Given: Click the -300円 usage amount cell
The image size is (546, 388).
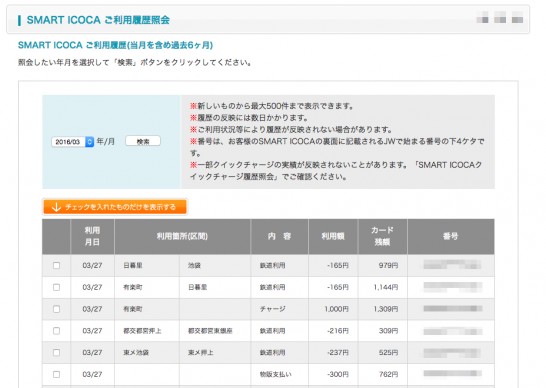Looking at the screenshot, I should [333, 374].
